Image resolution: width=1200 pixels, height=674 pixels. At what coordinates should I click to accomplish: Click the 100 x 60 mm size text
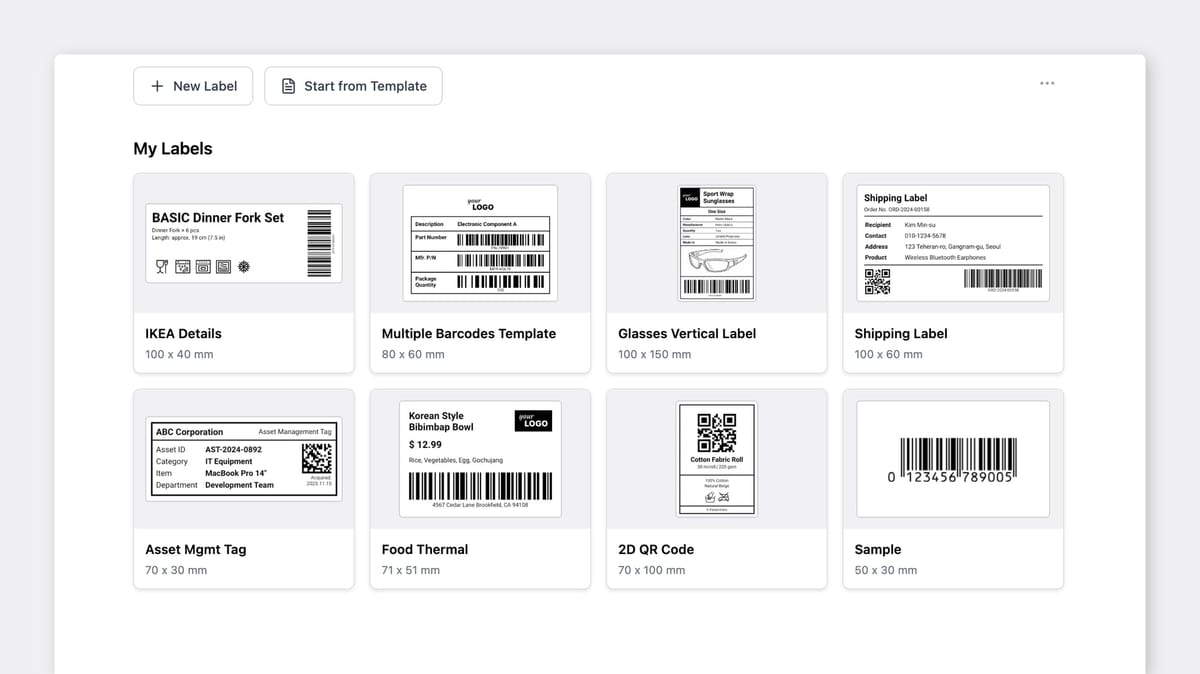[x=889, y=354]
